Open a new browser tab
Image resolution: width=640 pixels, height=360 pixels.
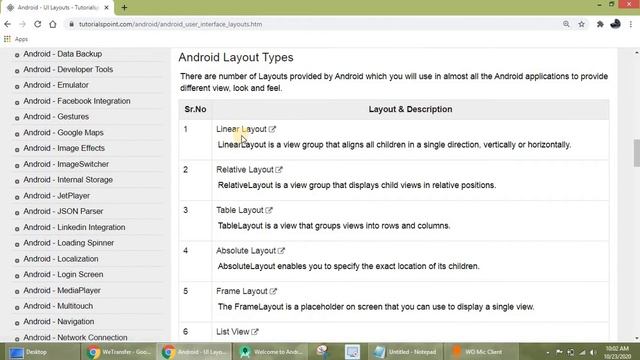coord(124,7)
